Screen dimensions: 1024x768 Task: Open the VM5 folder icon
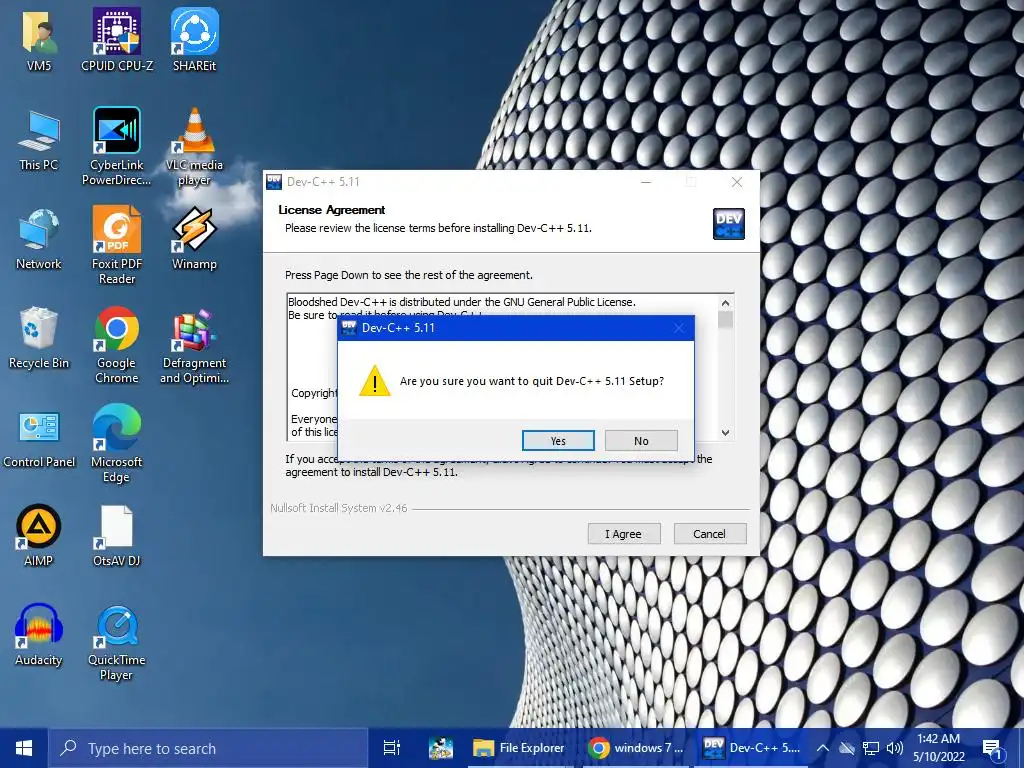tap(39, 39)
